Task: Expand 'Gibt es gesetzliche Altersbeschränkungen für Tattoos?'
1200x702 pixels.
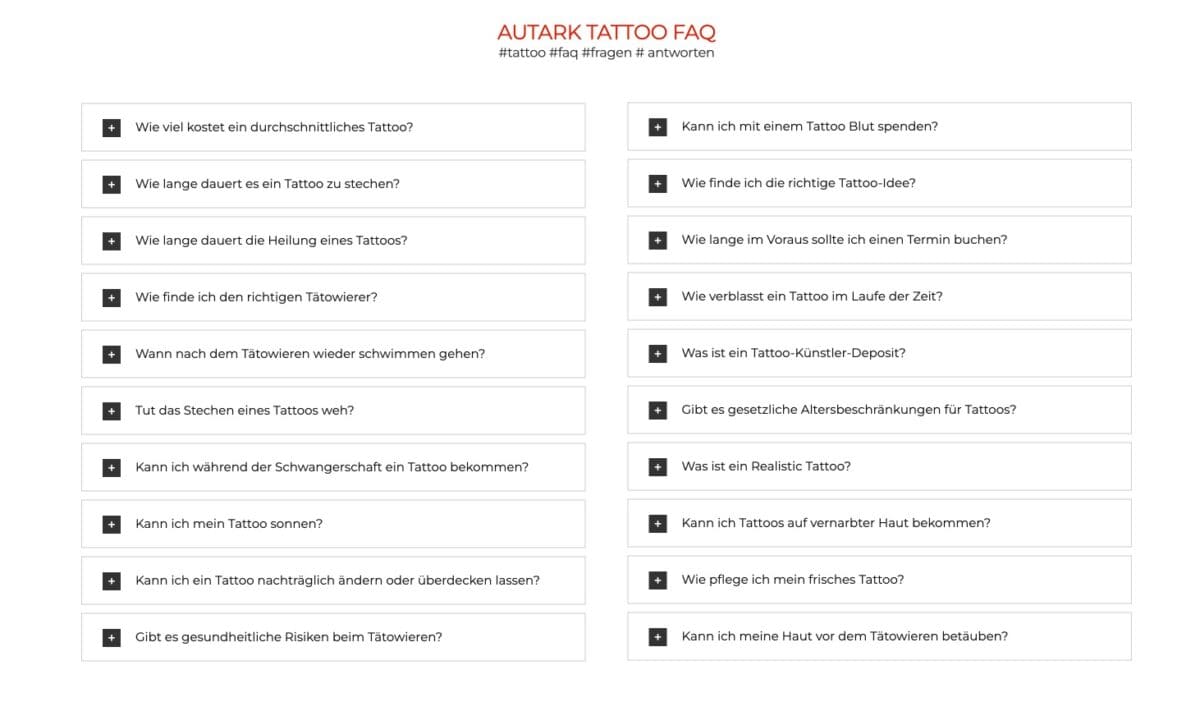Action: click(x=880, y=410)
